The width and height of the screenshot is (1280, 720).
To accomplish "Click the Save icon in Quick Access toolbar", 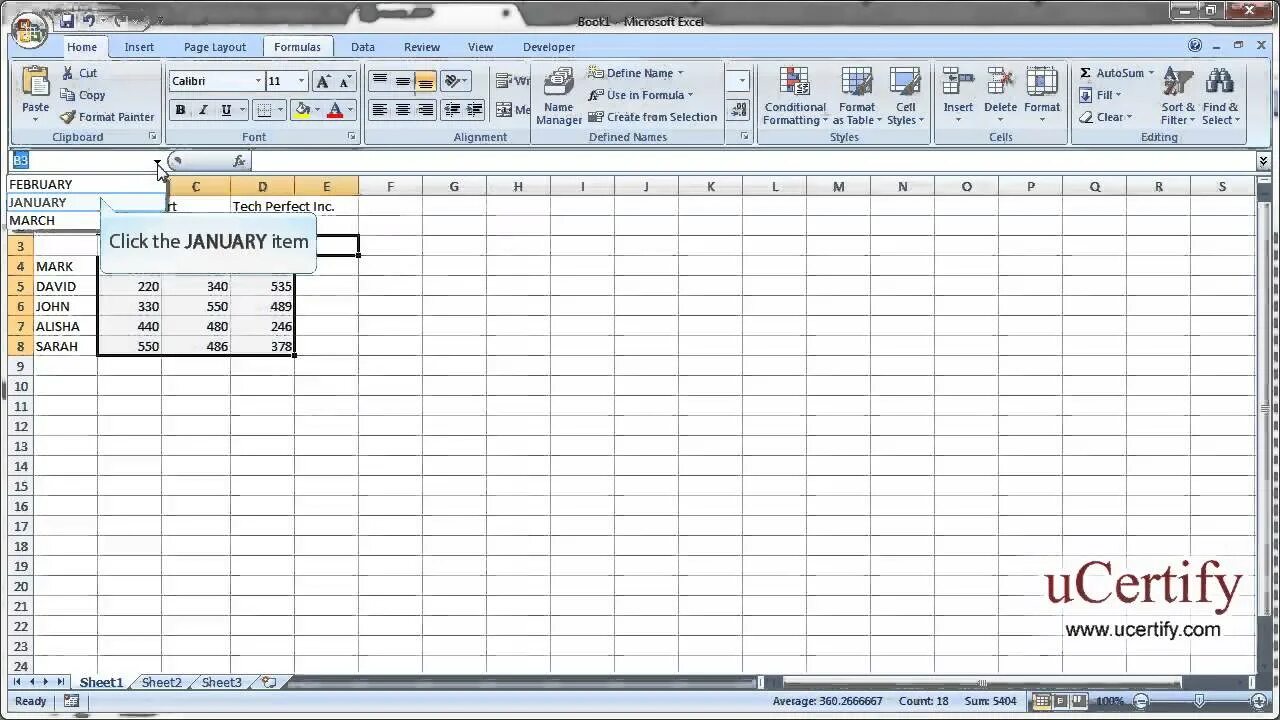I will (x=67, y=20).
